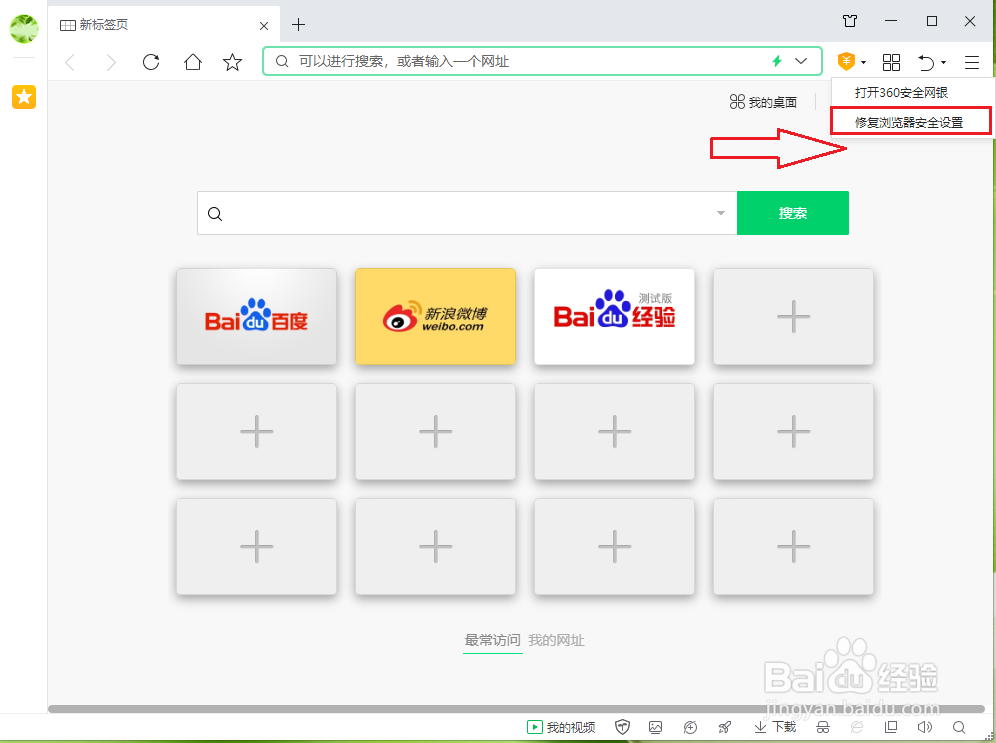
Task: Click the rocket speed-up icon
Action: click(x=724, y=727)
